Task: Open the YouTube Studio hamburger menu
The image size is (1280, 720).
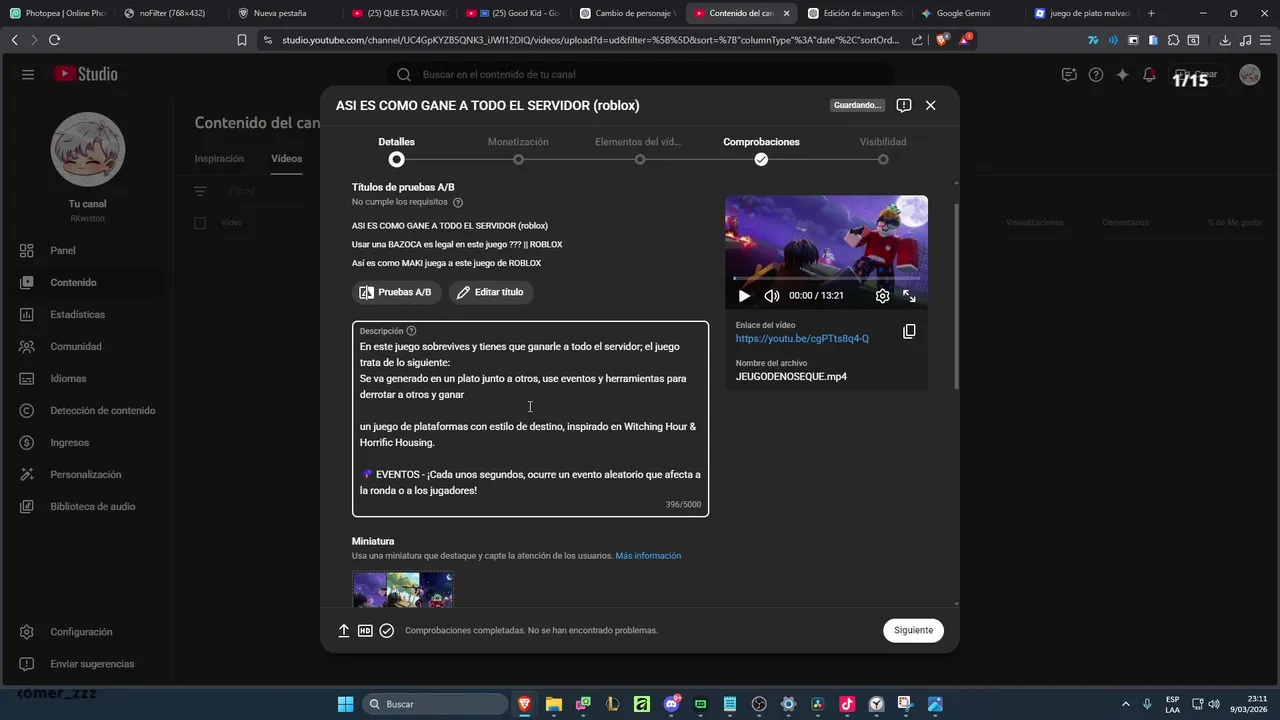Action: click(28, 75)
